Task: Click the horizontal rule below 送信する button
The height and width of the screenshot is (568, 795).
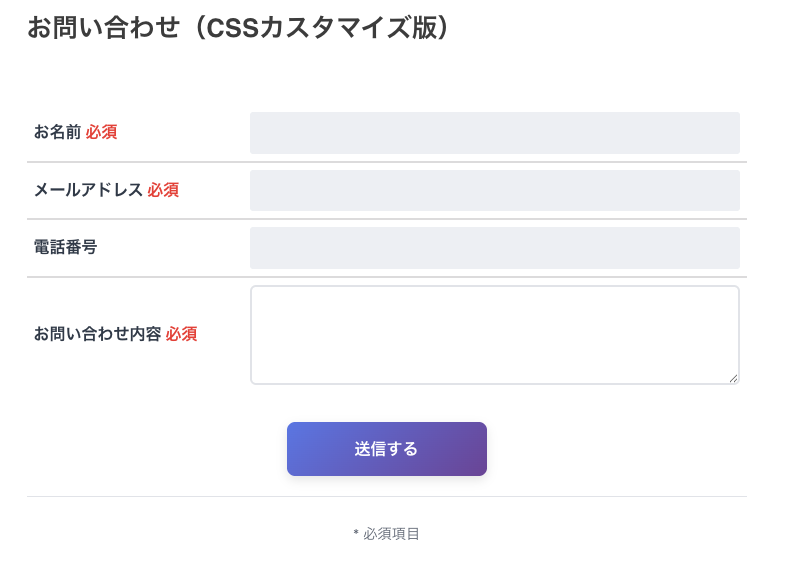Action: (x=386, y=496)
